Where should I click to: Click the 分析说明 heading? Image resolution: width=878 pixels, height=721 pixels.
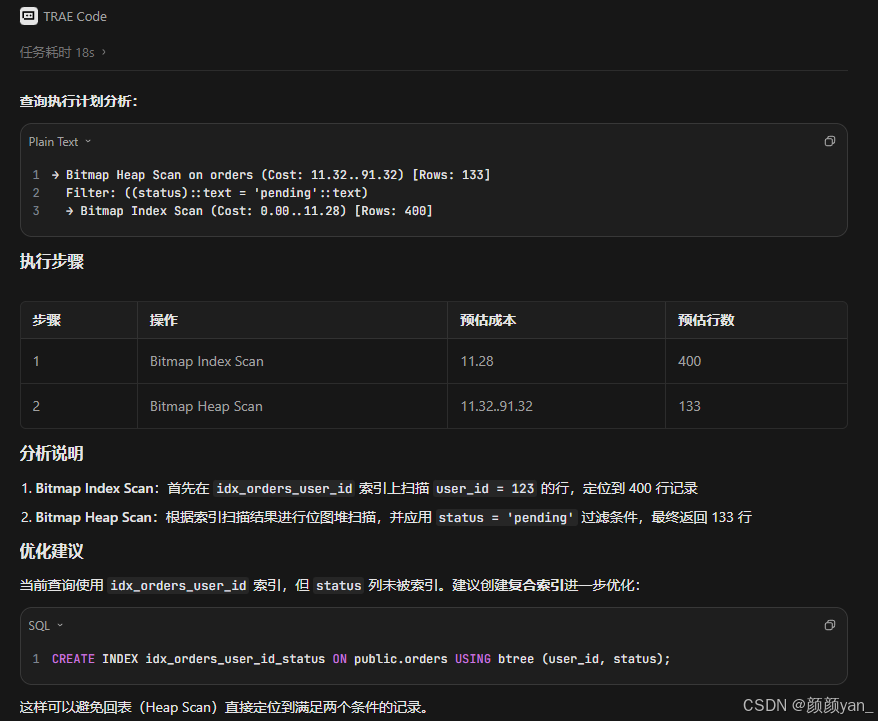52,453
